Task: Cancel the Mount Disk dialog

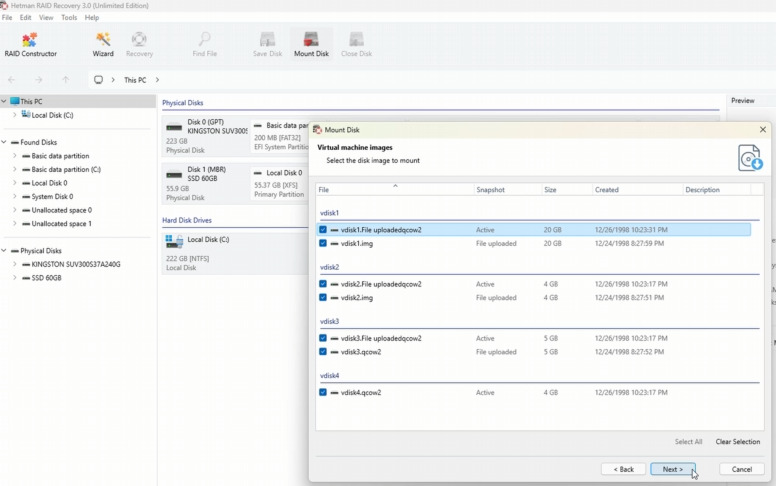Action: (741, 469)
